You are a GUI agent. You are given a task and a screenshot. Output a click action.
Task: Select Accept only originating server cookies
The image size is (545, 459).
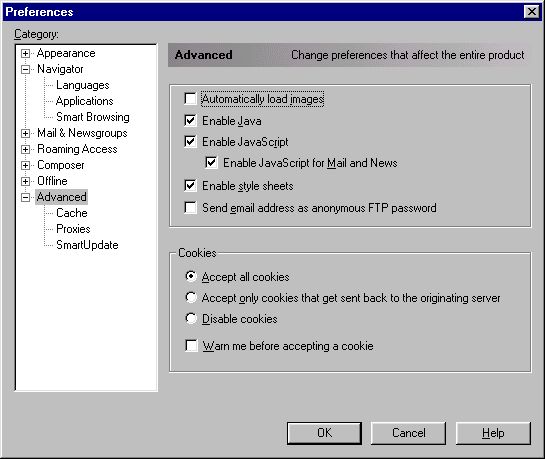click(x=191, y=297)
